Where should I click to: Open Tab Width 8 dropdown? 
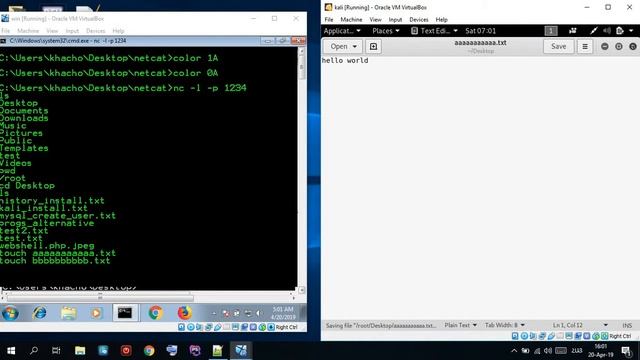pos(504,325)
